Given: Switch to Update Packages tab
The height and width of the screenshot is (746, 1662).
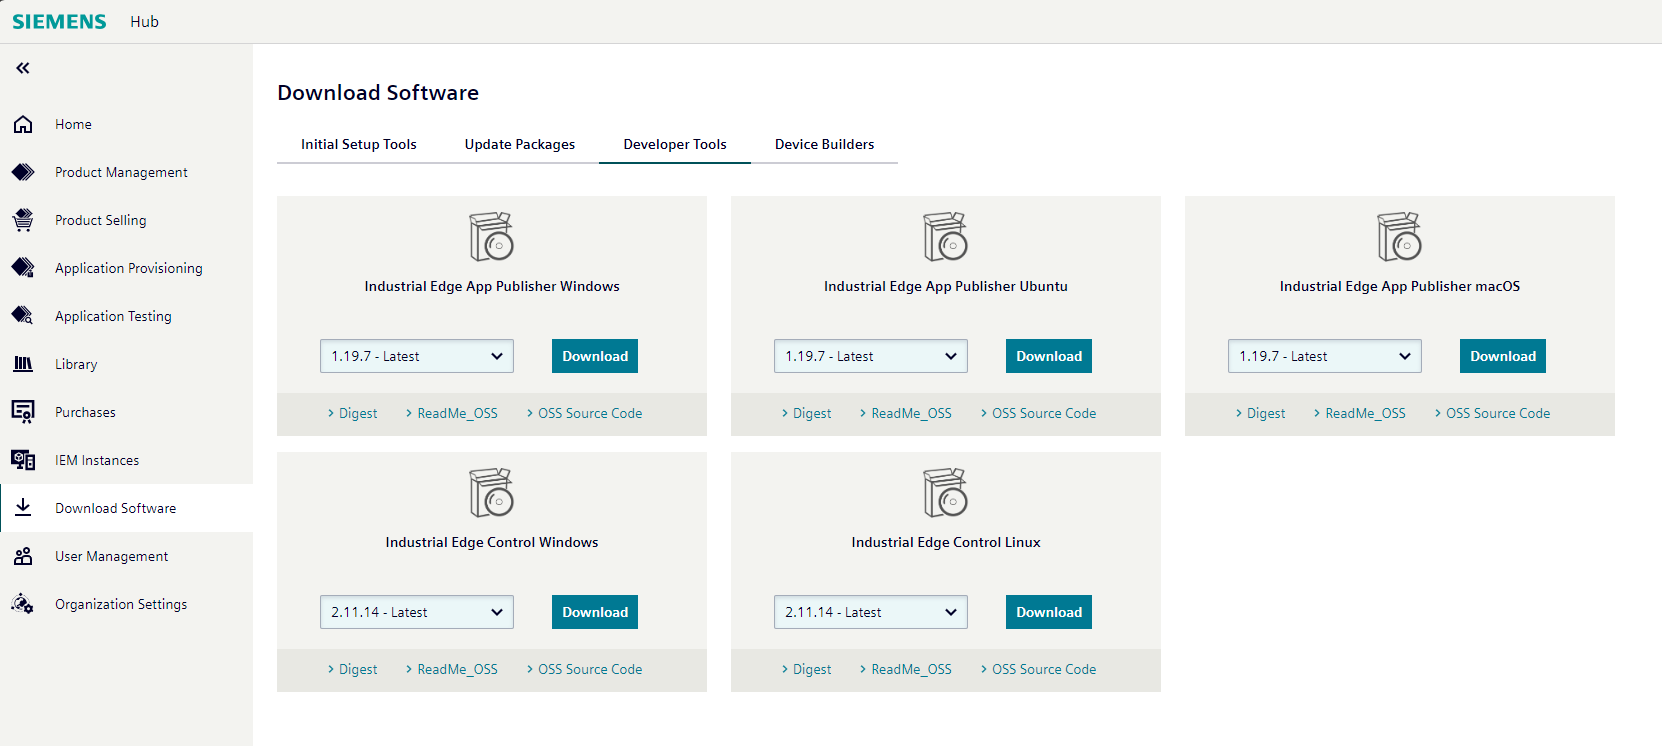Looking at the screenshot, I should click(520, 144).
